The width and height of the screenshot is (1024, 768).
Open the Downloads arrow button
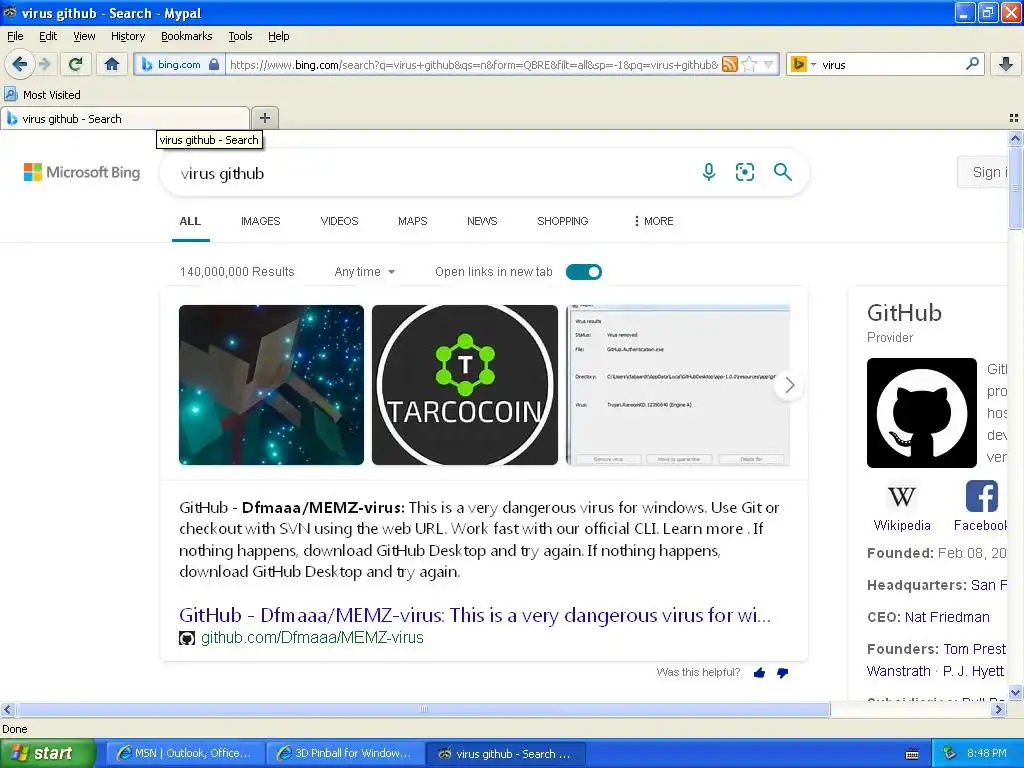[1006, 64]
